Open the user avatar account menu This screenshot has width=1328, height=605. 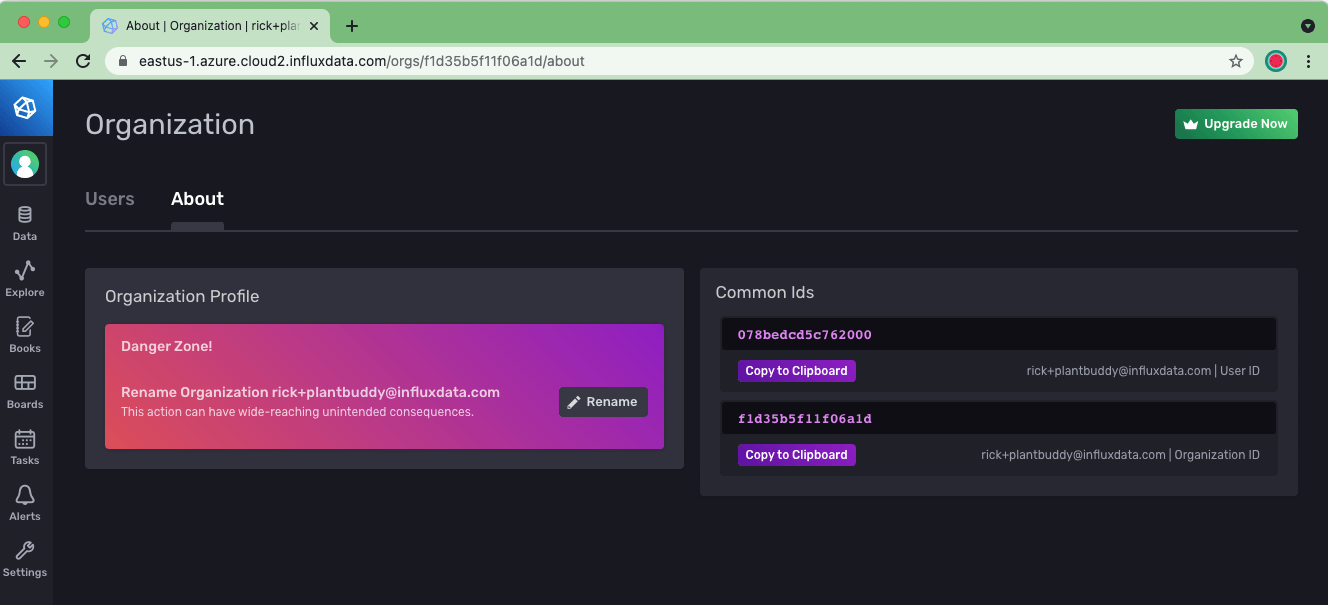click(25, 164)
